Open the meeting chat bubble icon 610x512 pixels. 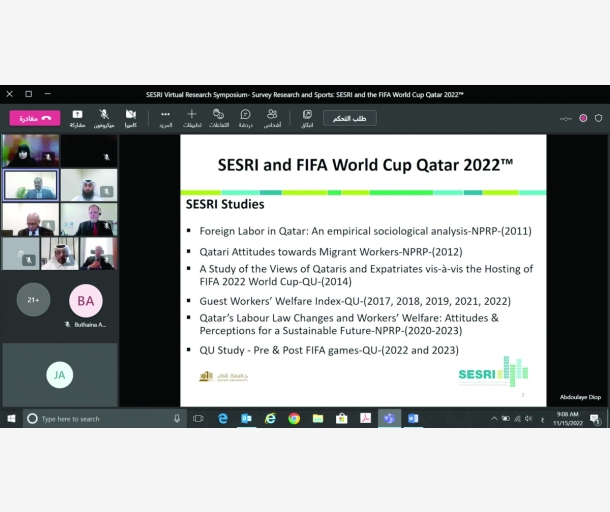point(245,117)
